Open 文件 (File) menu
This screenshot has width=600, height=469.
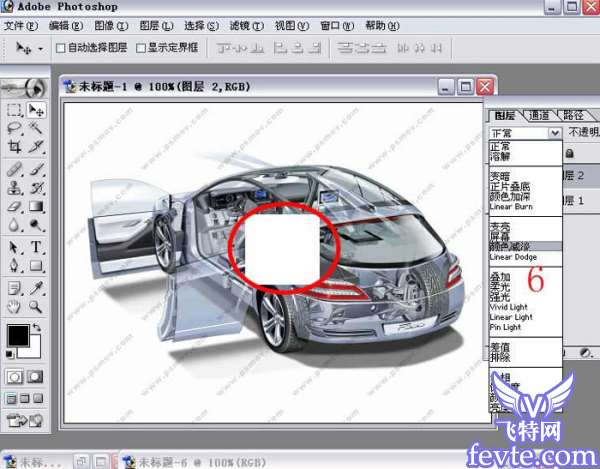click(21, 26)
